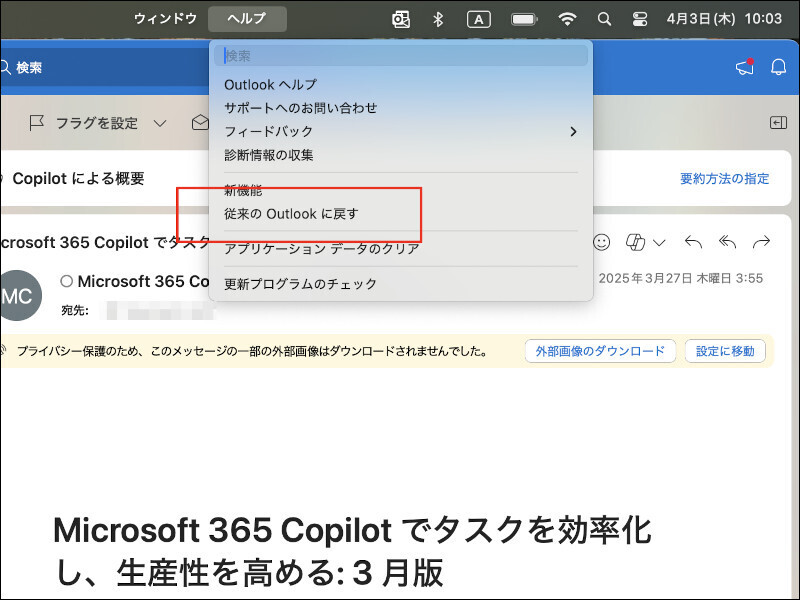Forward the message with the arrow icon

(x=761, y=241)
